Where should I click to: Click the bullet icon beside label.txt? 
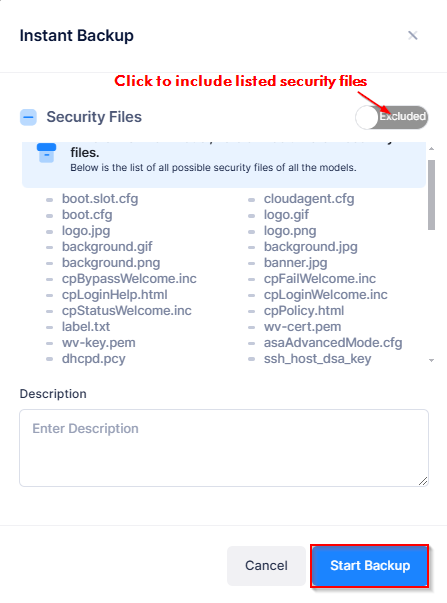50,328
